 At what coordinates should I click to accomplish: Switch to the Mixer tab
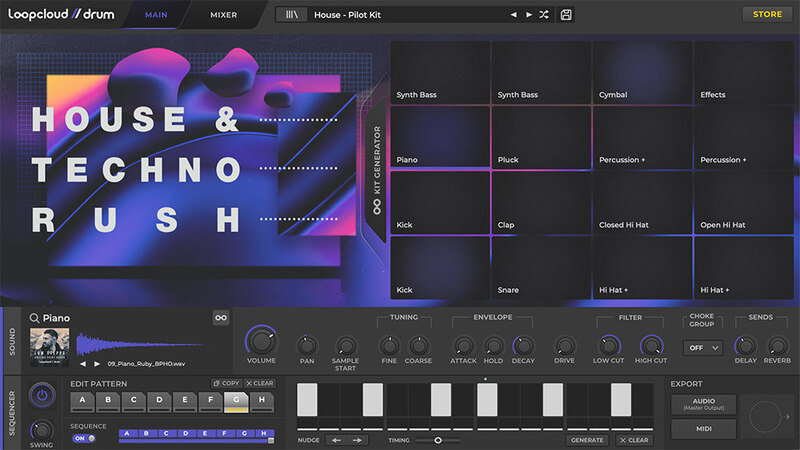tap(224, 15)
